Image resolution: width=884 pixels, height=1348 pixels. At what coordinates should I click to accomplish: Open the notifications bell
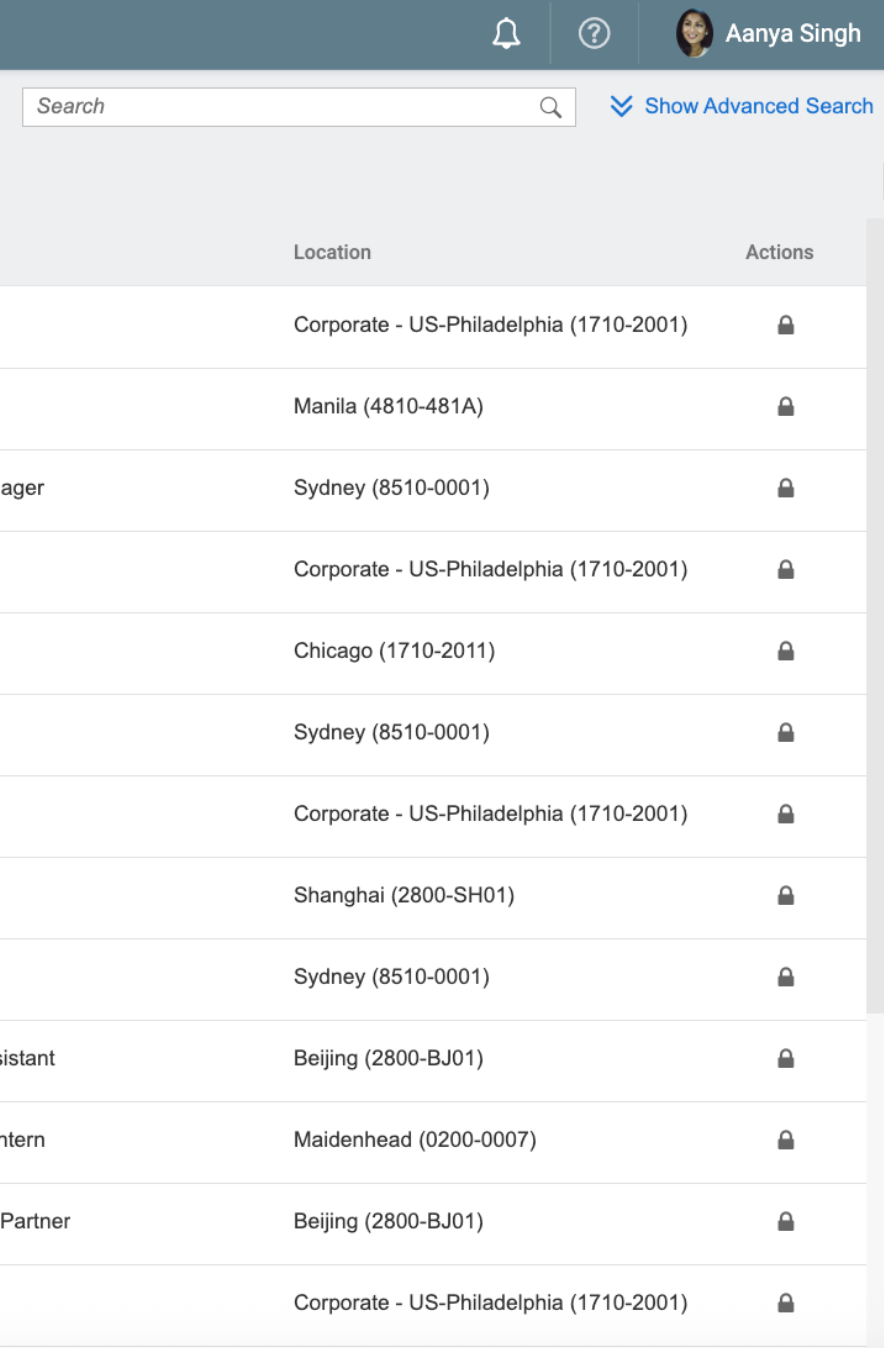(x=507, y=34)
